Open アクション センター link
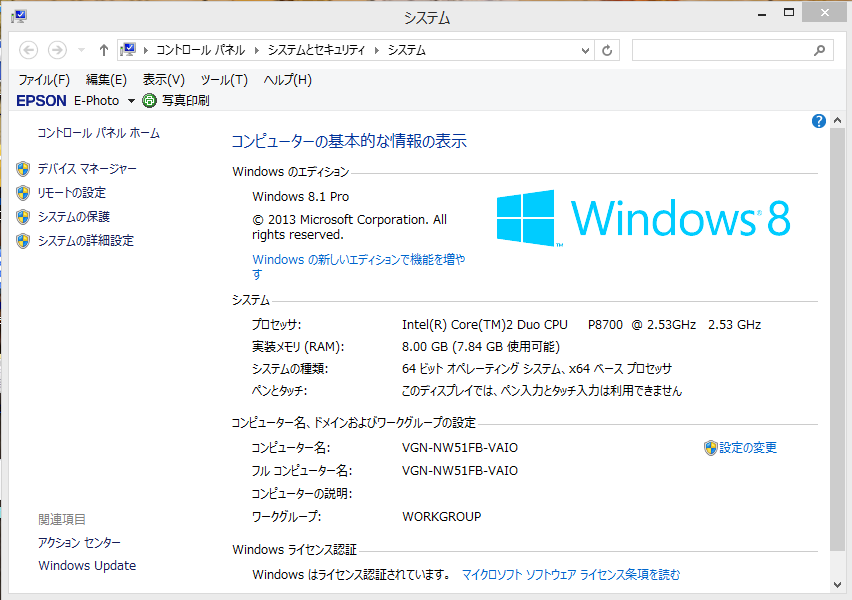The image size is (852, 600). point(79,542)
